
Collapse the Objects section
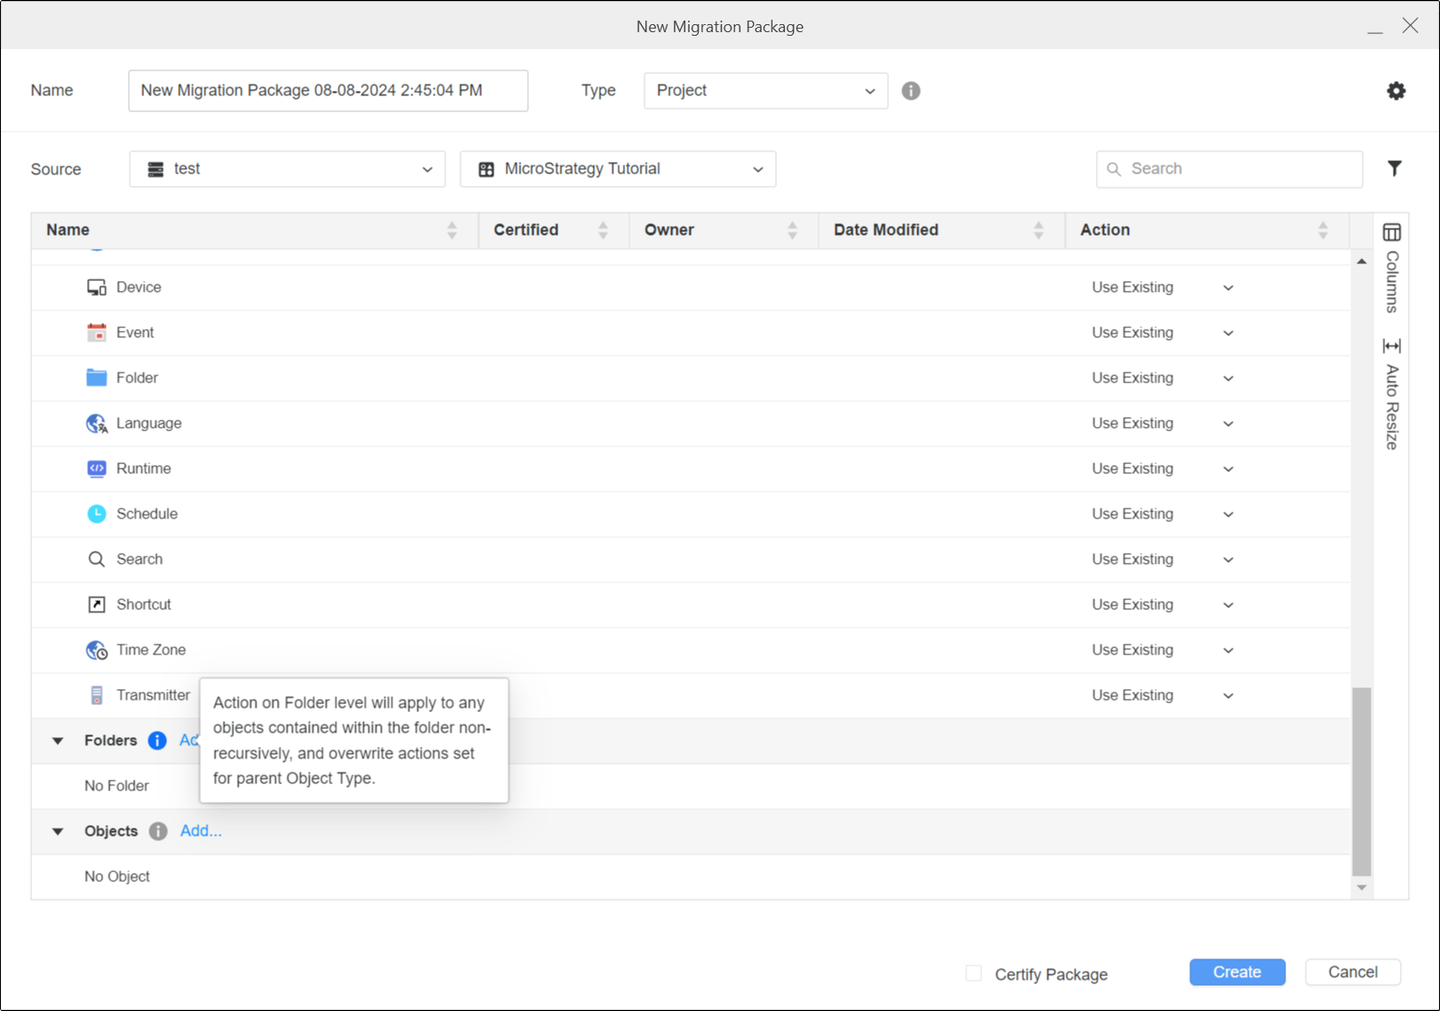(58, 831)
